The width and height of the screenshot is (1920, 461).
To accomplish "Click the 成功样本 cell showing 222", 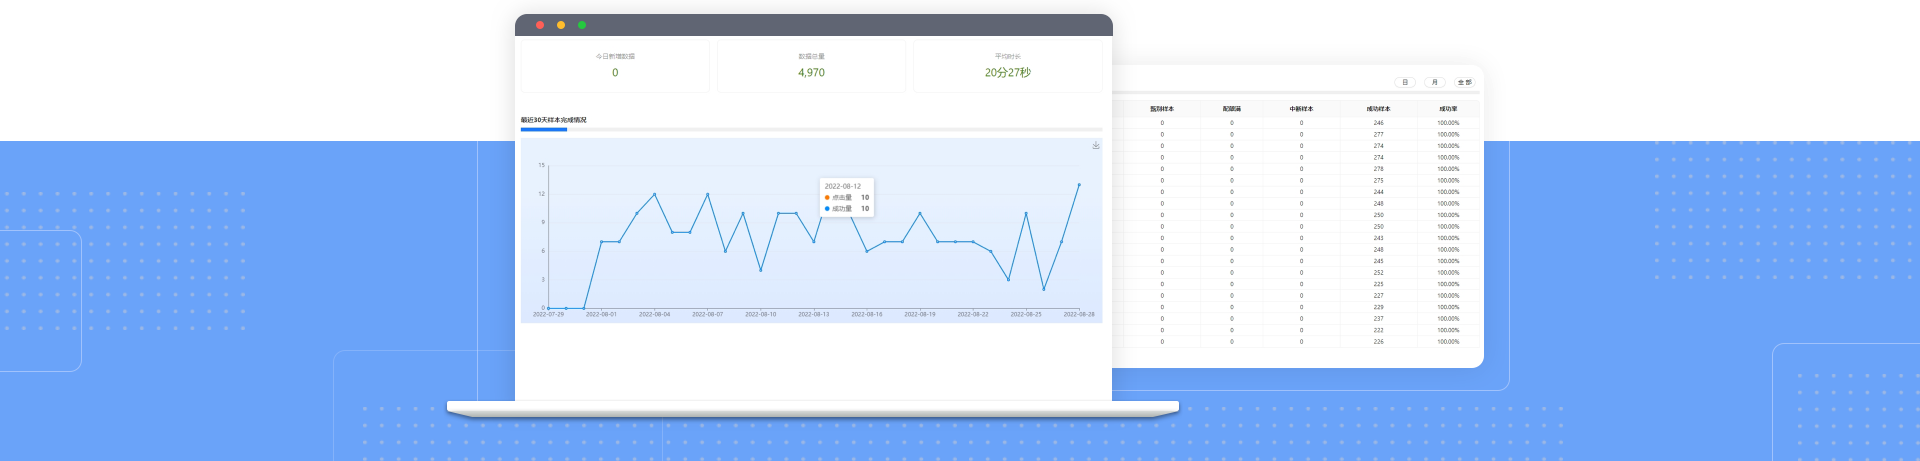I will pos(1378,330).
